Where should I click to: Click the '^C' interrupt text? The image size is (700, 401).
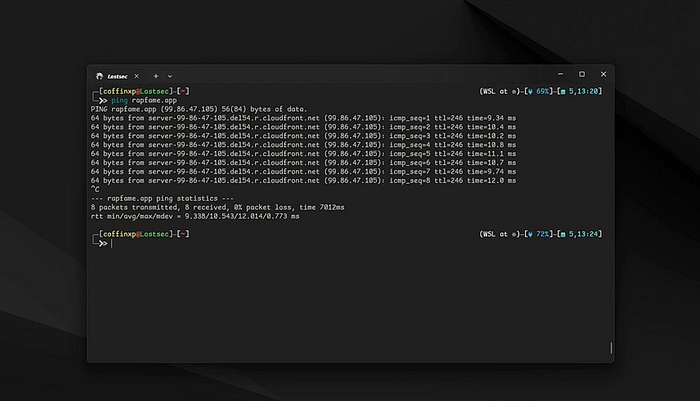click(x=95, y=189)
